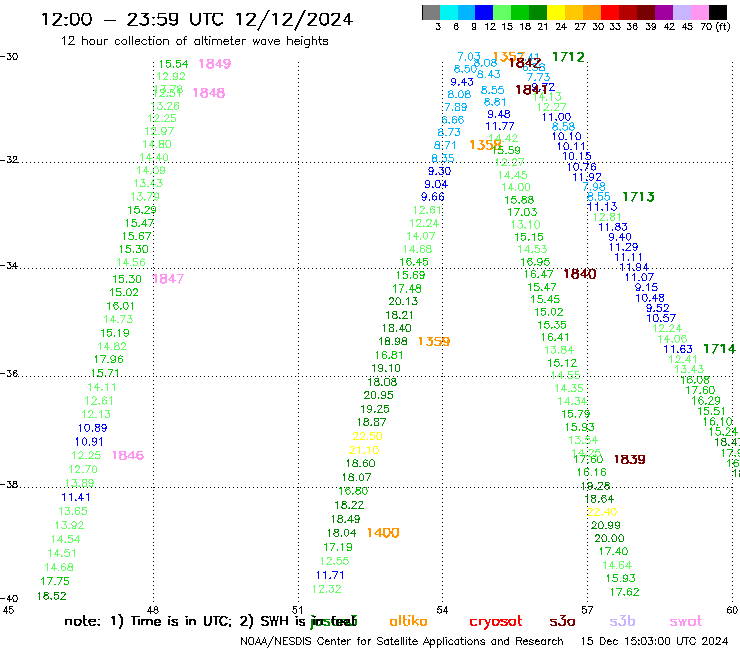This screenshot has height=650, width=740.
Task: Click the 'altika' satellite legend label
Action: point(408,621)
